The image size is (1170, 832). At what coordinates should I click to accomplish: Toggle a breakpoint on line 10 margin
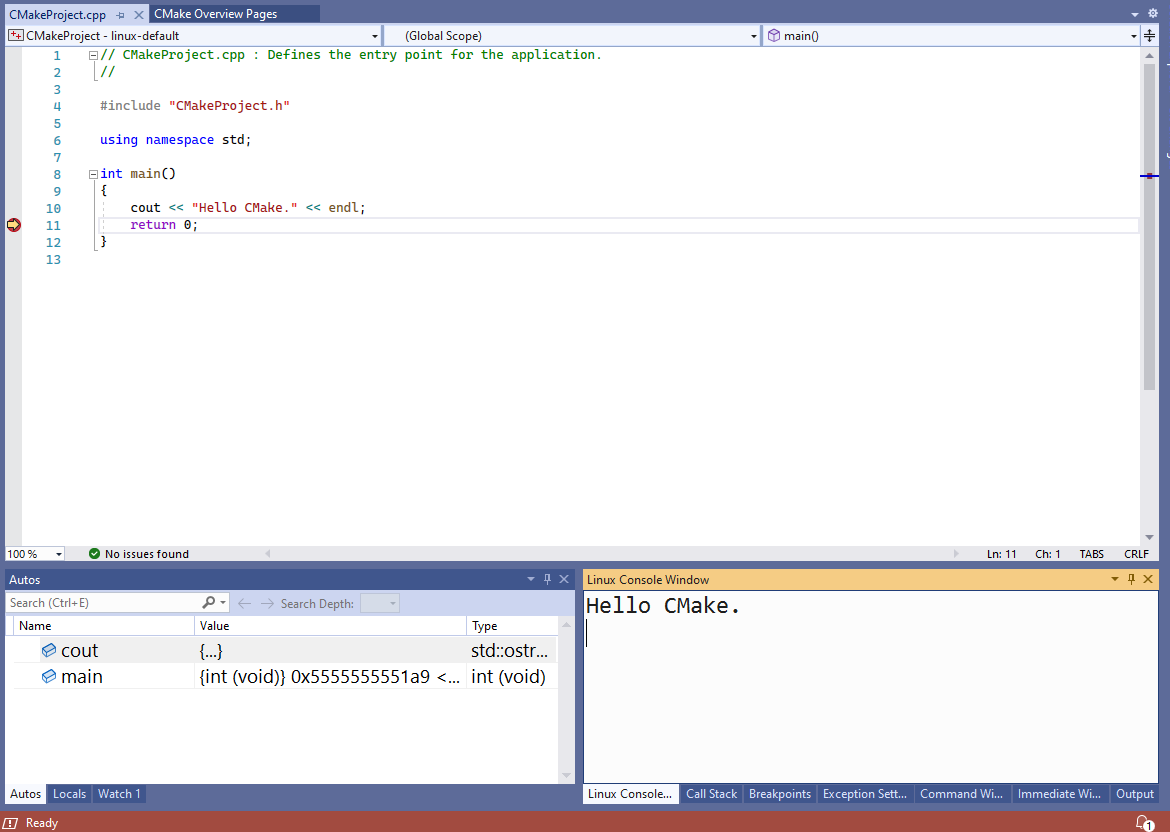click(14, 207)
